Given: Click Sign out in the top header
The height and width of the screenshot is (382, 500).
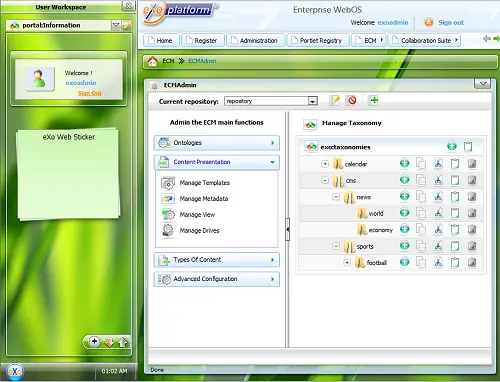Looking at the screenshot, I should pos(451,23).
